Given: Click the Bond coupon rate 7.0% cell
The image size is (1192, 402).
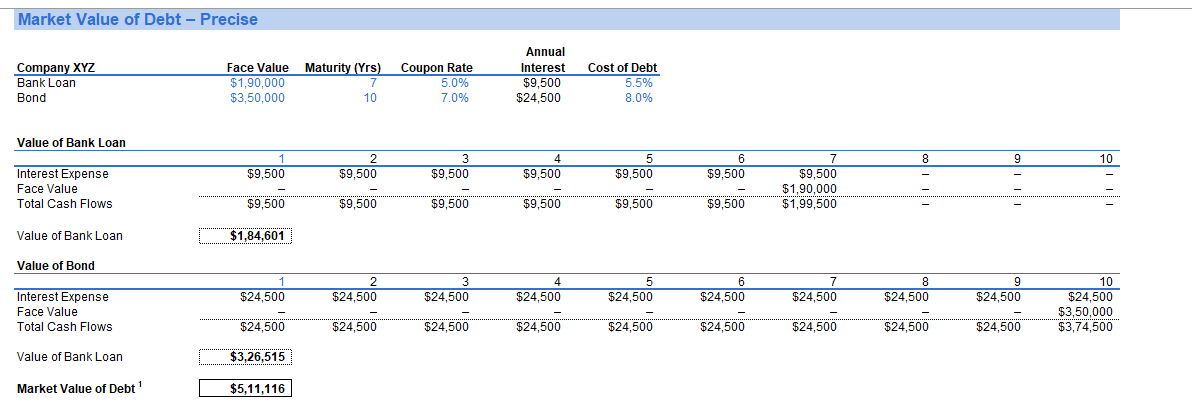Looking at the screenshot, I should (x=455, y=98).
